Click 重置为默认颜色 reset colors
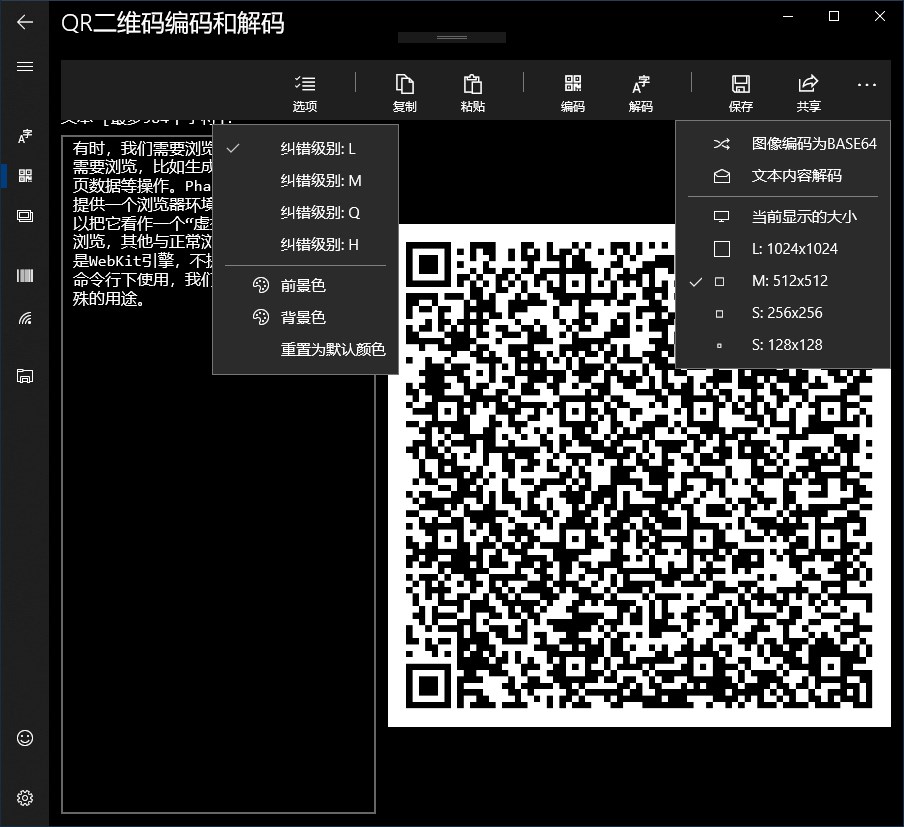 tap(306, 349)
